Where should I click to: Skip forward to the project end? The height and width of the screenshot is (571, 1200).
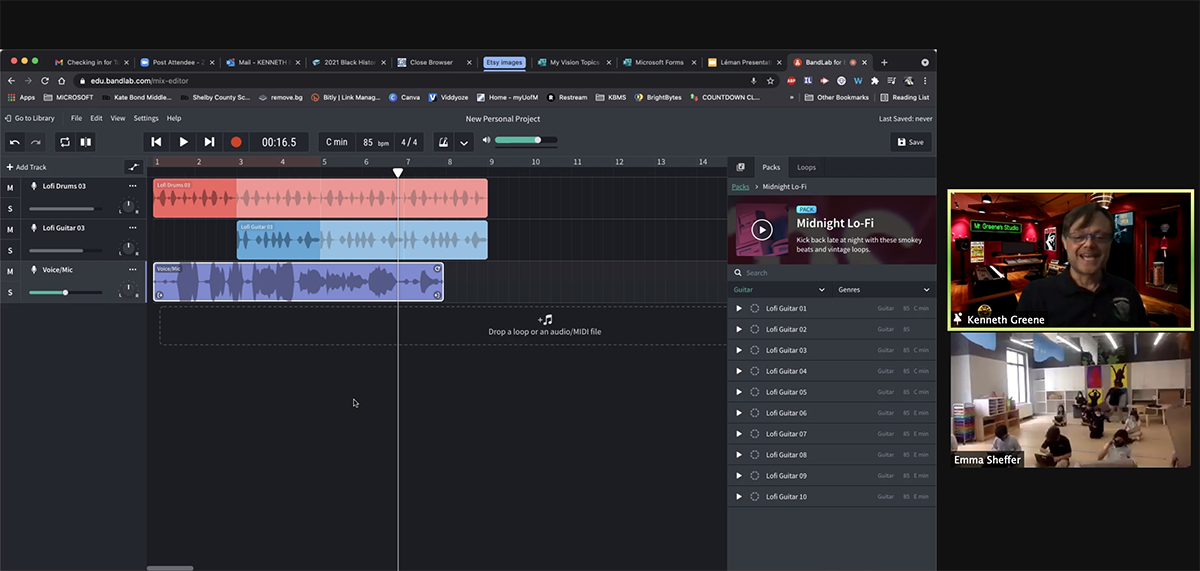point(209,142)
